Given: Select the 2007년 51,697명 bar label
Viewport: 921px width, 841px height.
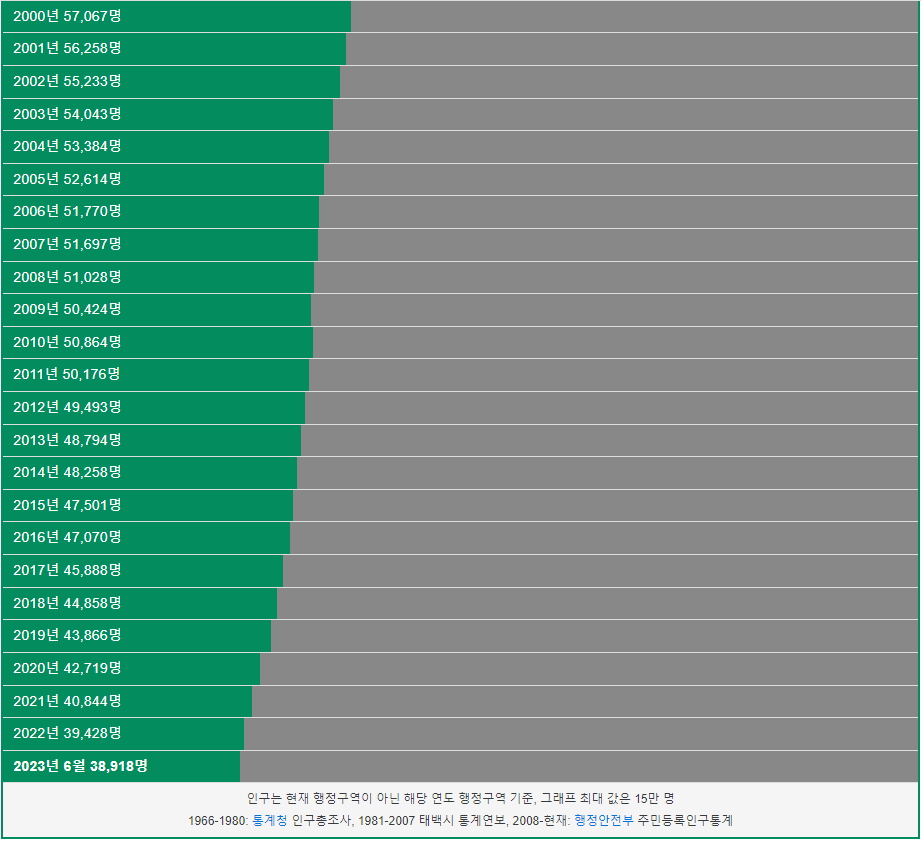Looking at the screenshot, I should tap(67, 244).
